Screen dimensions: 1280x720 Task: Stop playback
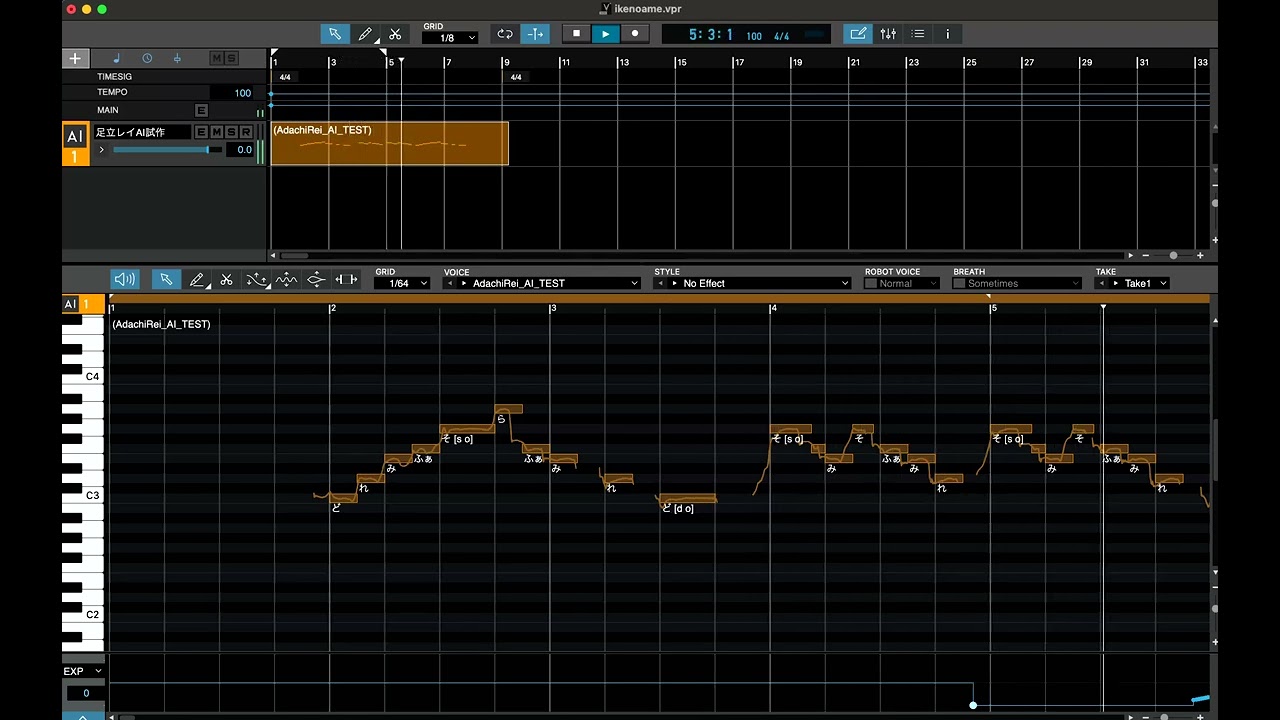(576, 34)
